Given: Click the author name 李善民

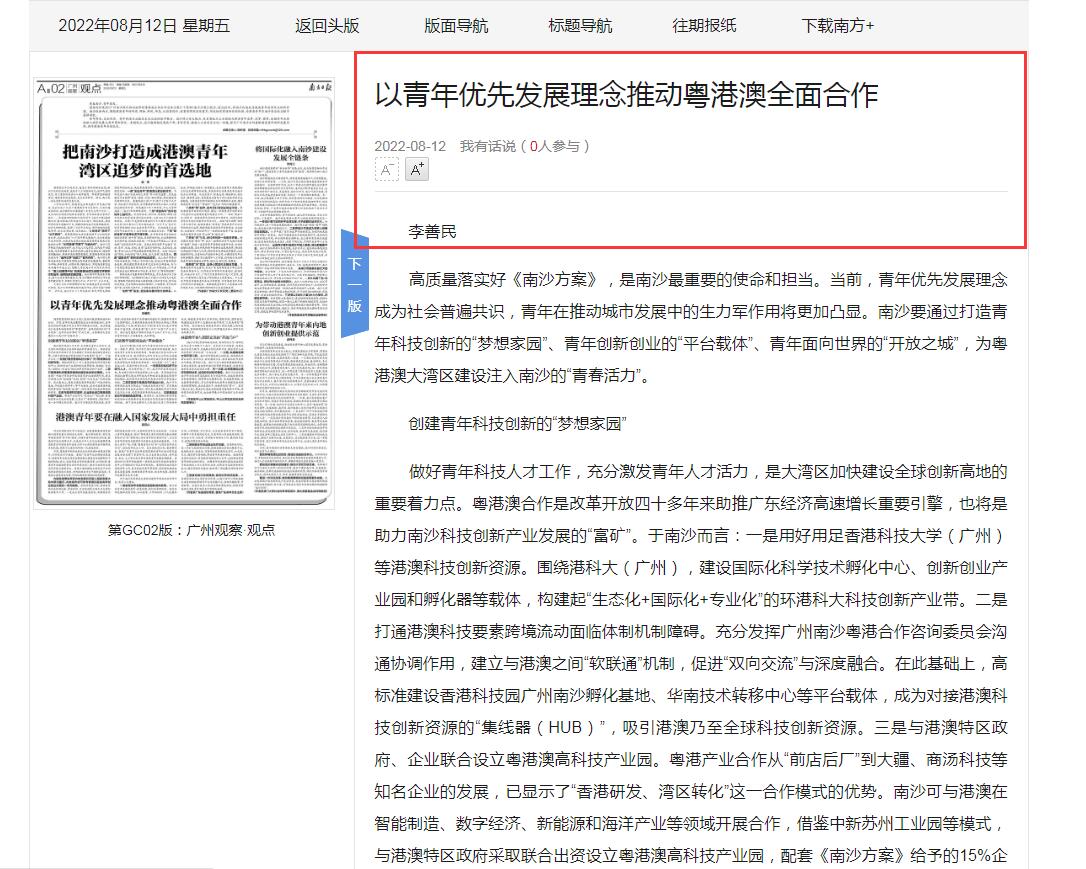Looking at the screenshot, I should [432, 232].
